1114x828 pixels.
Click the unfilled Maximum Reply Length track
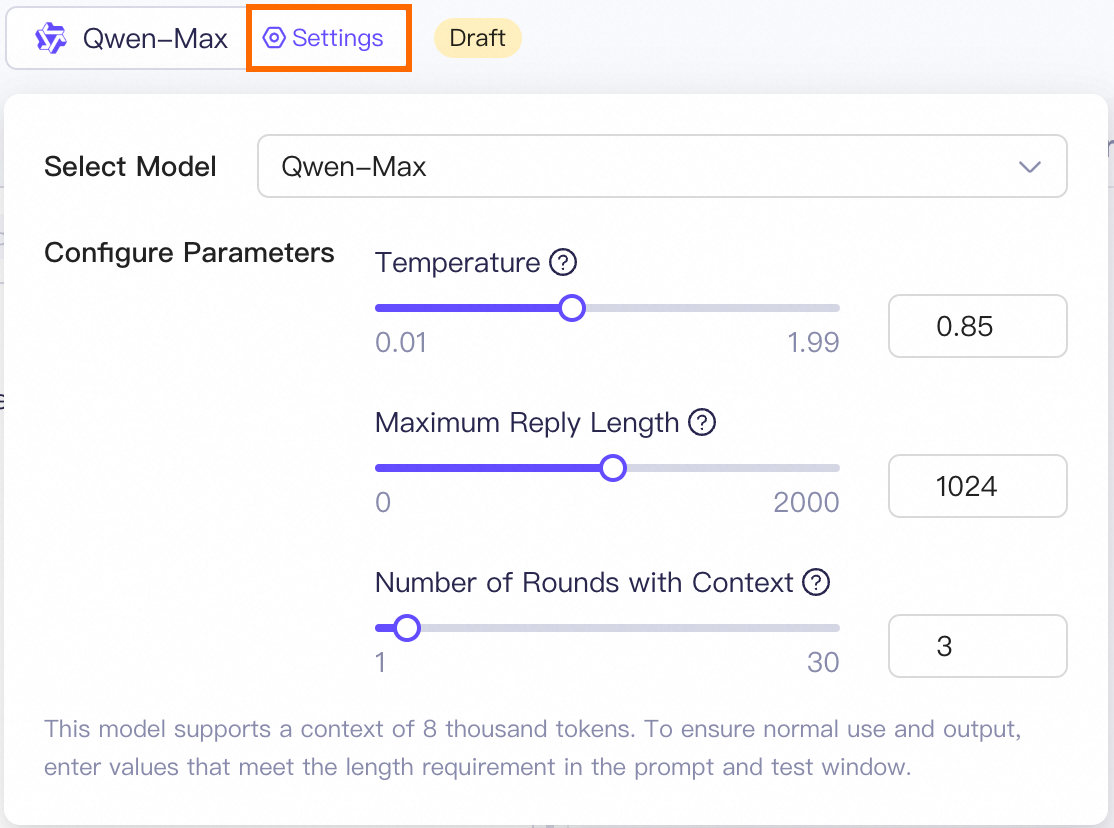click(x=730, y=468)
